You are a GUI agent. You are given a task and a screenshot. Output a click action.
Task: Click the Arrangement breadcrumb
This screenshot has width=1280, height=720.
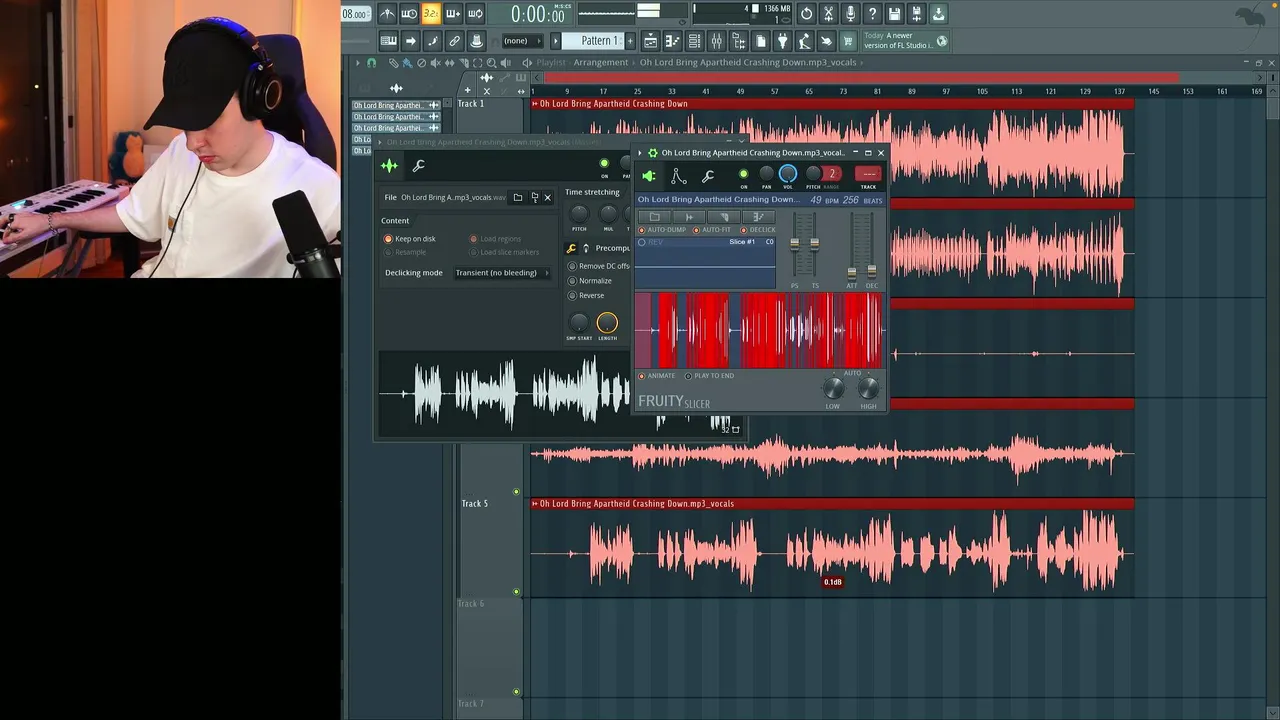[x=601, y=62]
